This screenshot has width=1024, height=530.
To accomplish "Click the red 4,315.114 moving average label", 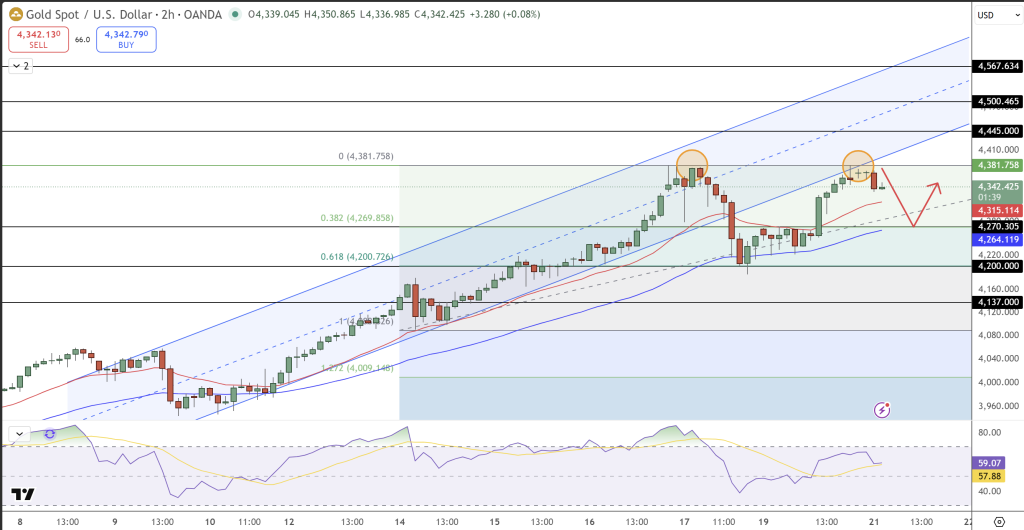I will (998, 210).
